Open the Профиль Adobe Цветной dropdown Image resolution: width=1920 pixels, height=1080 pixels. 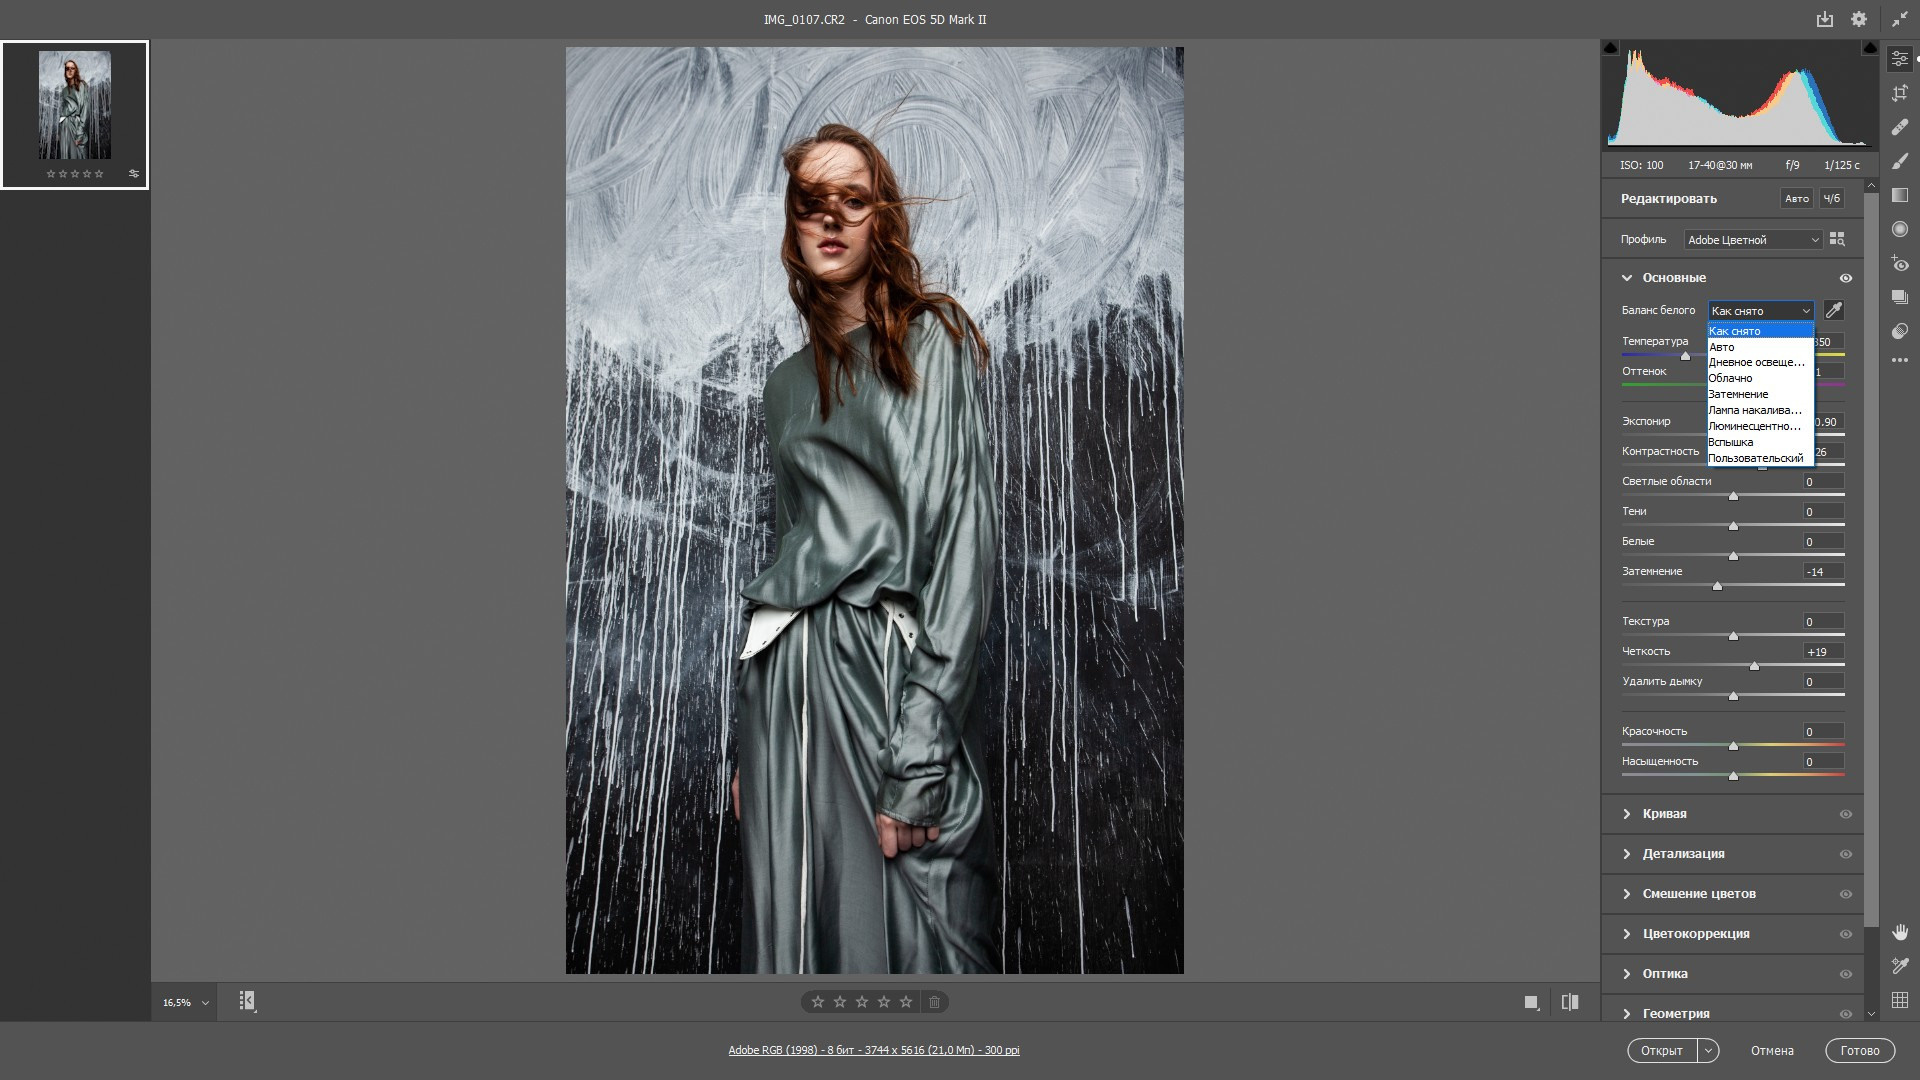pyautogui.click(x=1753, y=240)
